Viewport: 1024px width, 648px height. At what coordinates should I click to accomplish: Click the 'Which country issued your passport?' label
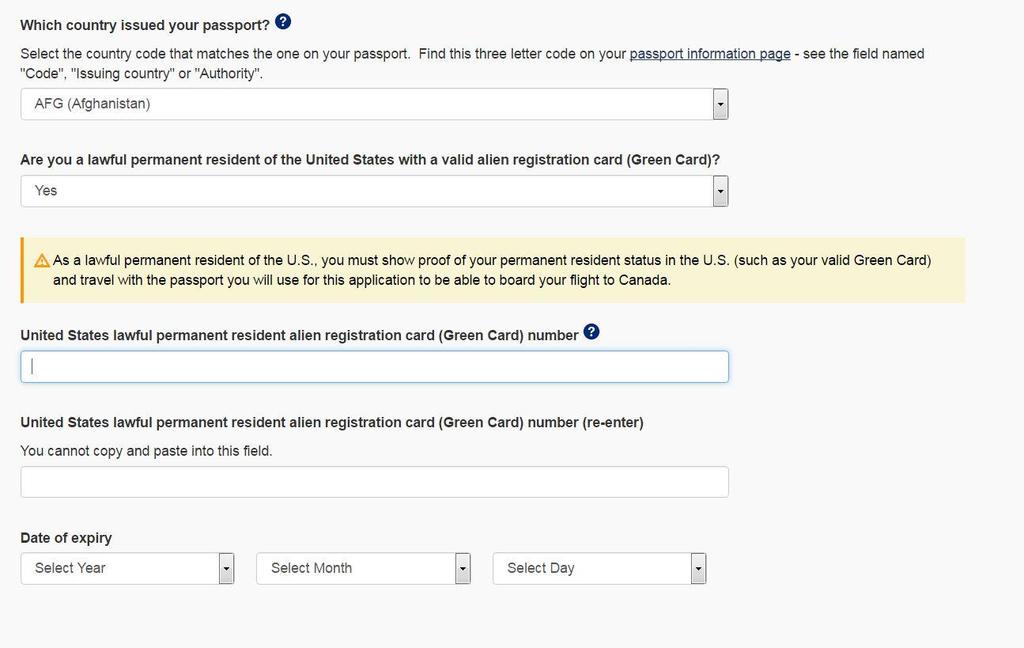pos(145,25)
